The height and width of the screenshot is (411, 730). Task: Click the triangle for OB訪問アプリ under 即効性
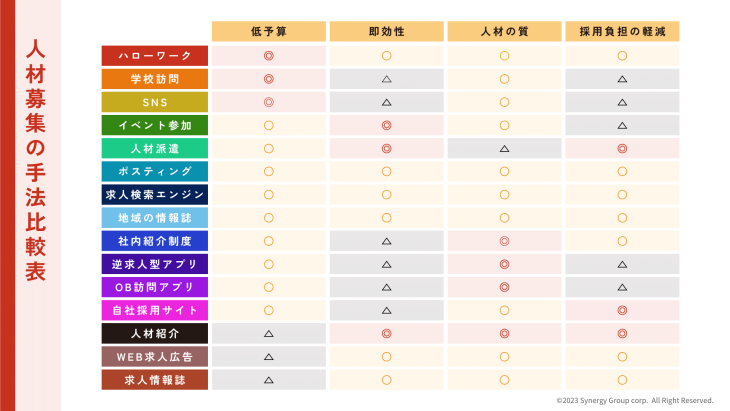(x=386, y=287)
